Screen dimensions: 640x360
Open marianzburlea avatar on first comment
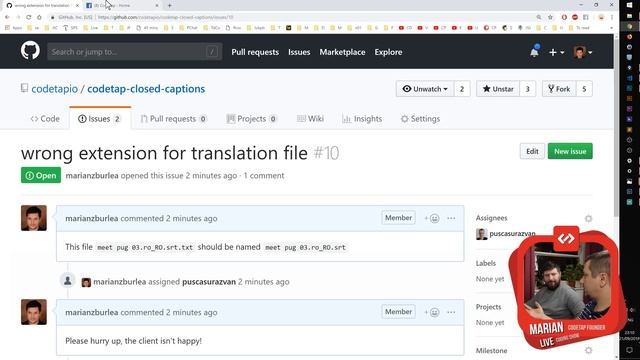click(x=33, y=218)
